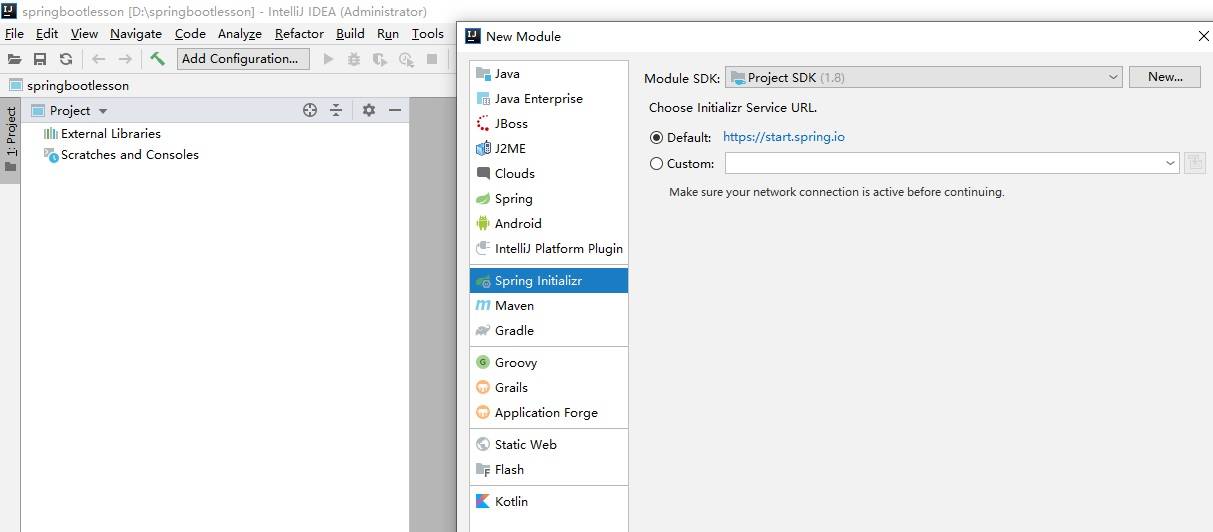Screen dimensions: 1213x532
Task: Click the Build Project hammer icon
Action: coord(157,59)
